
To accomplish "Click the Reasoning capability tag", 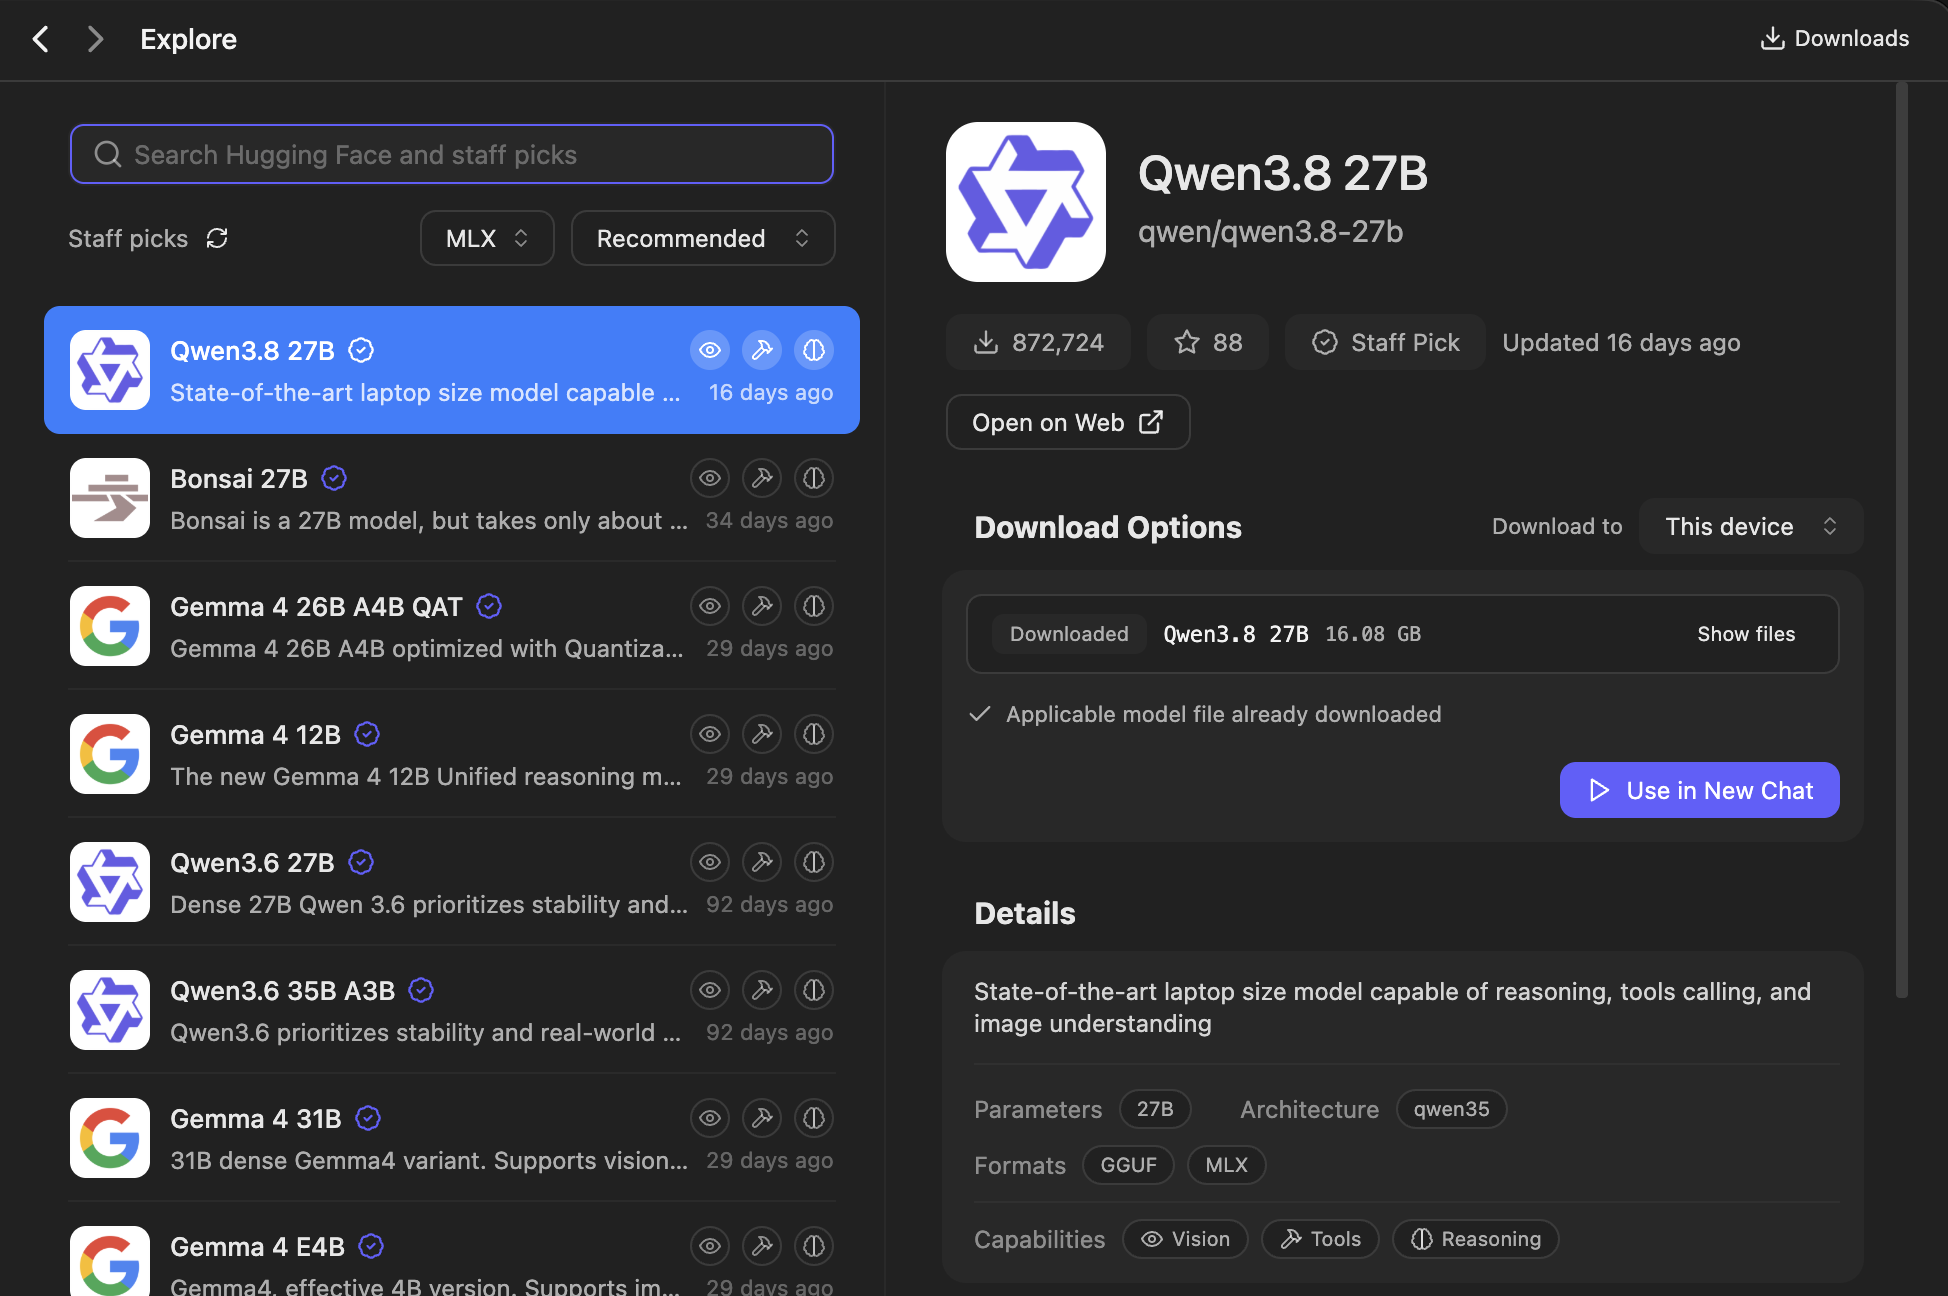I will tap(1475, 1239).
